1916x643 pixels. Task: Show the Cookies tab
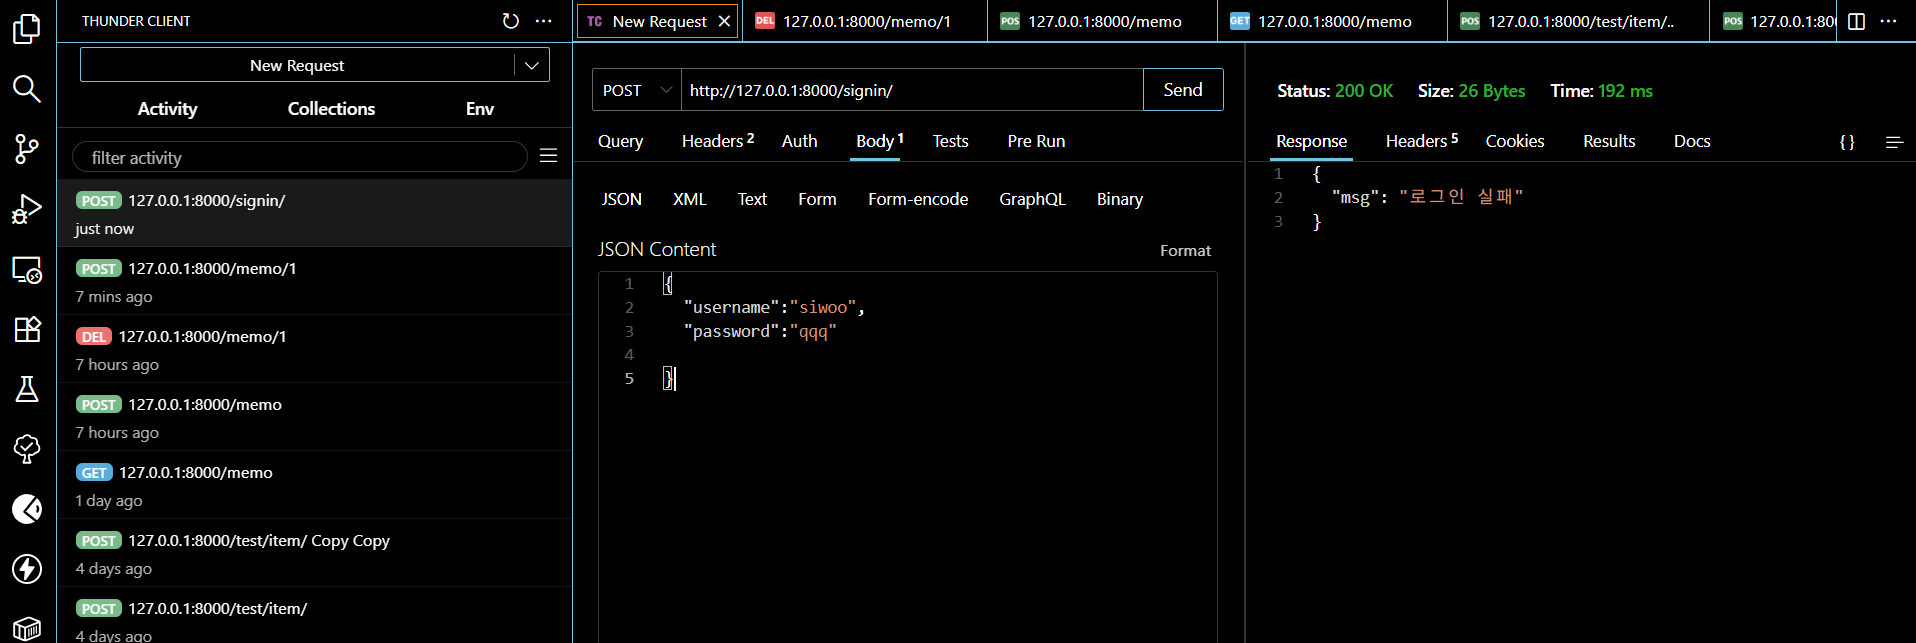(x=1514, y=141)
